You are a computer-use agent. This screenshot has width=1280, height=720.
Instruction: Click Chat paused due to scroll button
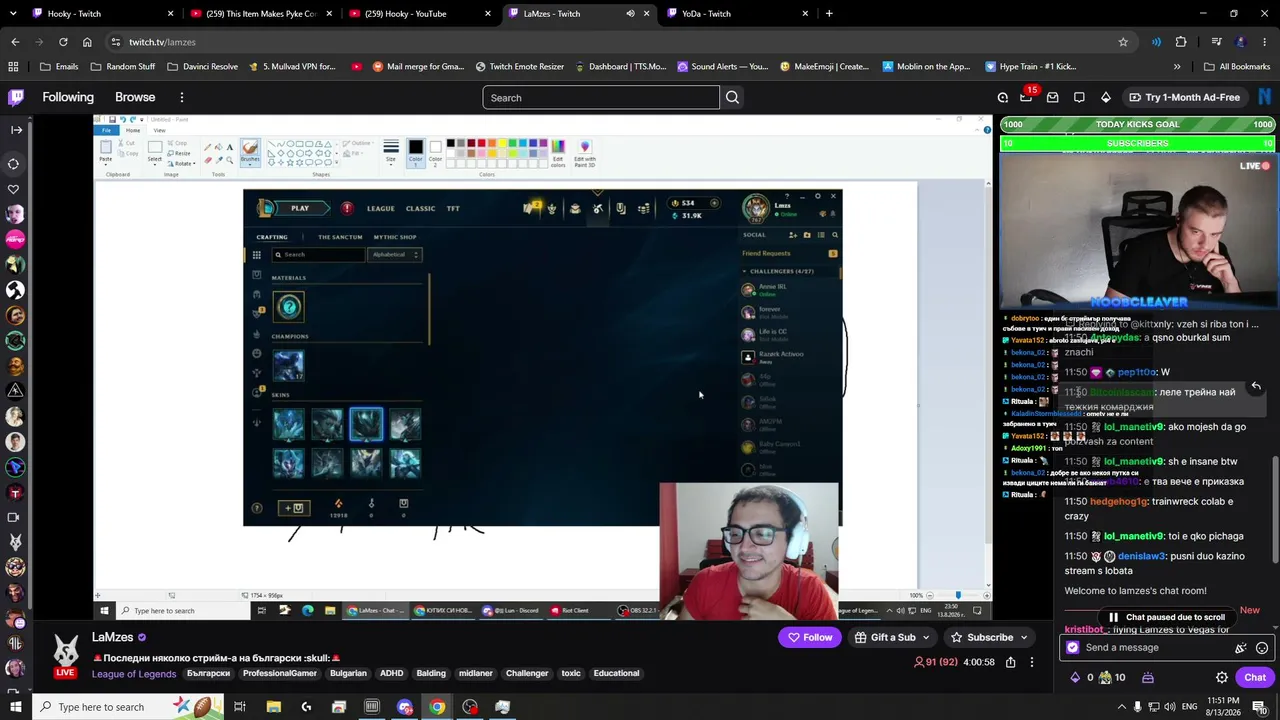coord(1166,617)
